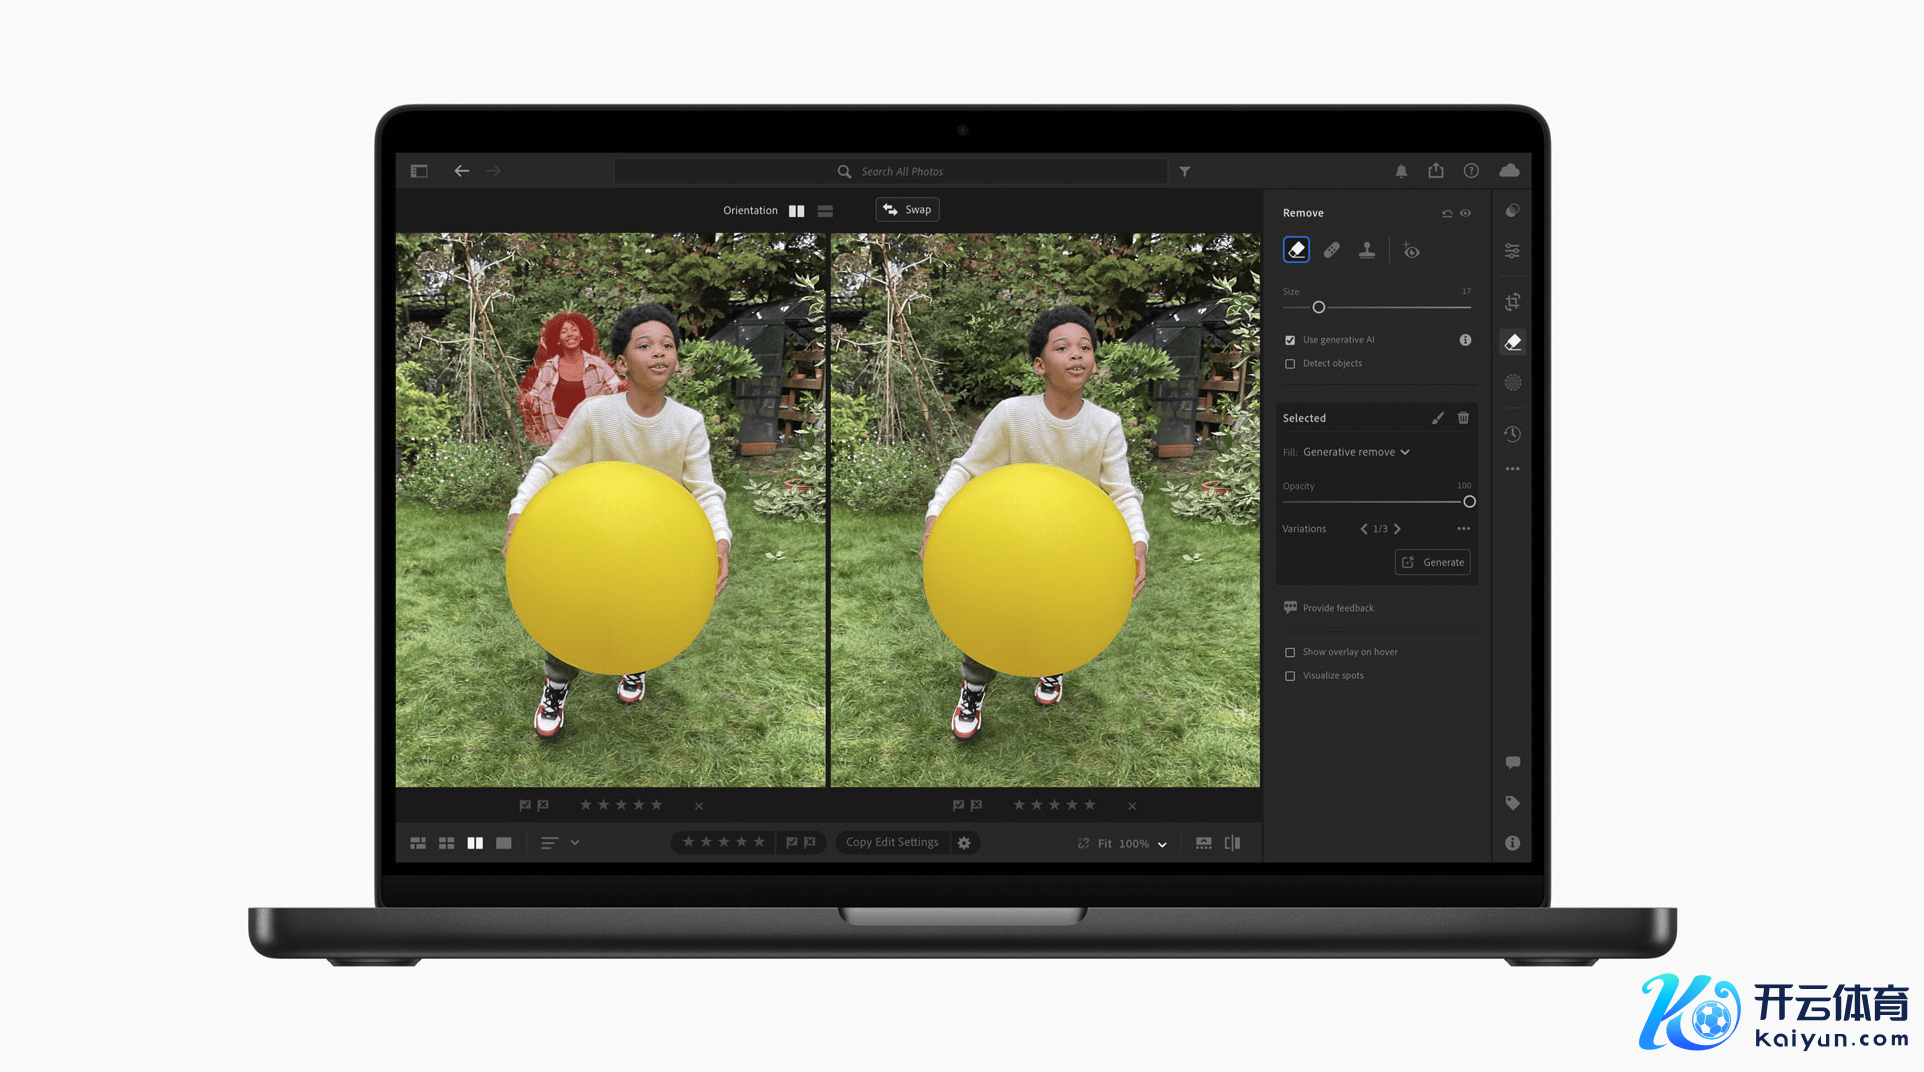Open the Fit zoom dropdown arrow

coord(1162,844)
